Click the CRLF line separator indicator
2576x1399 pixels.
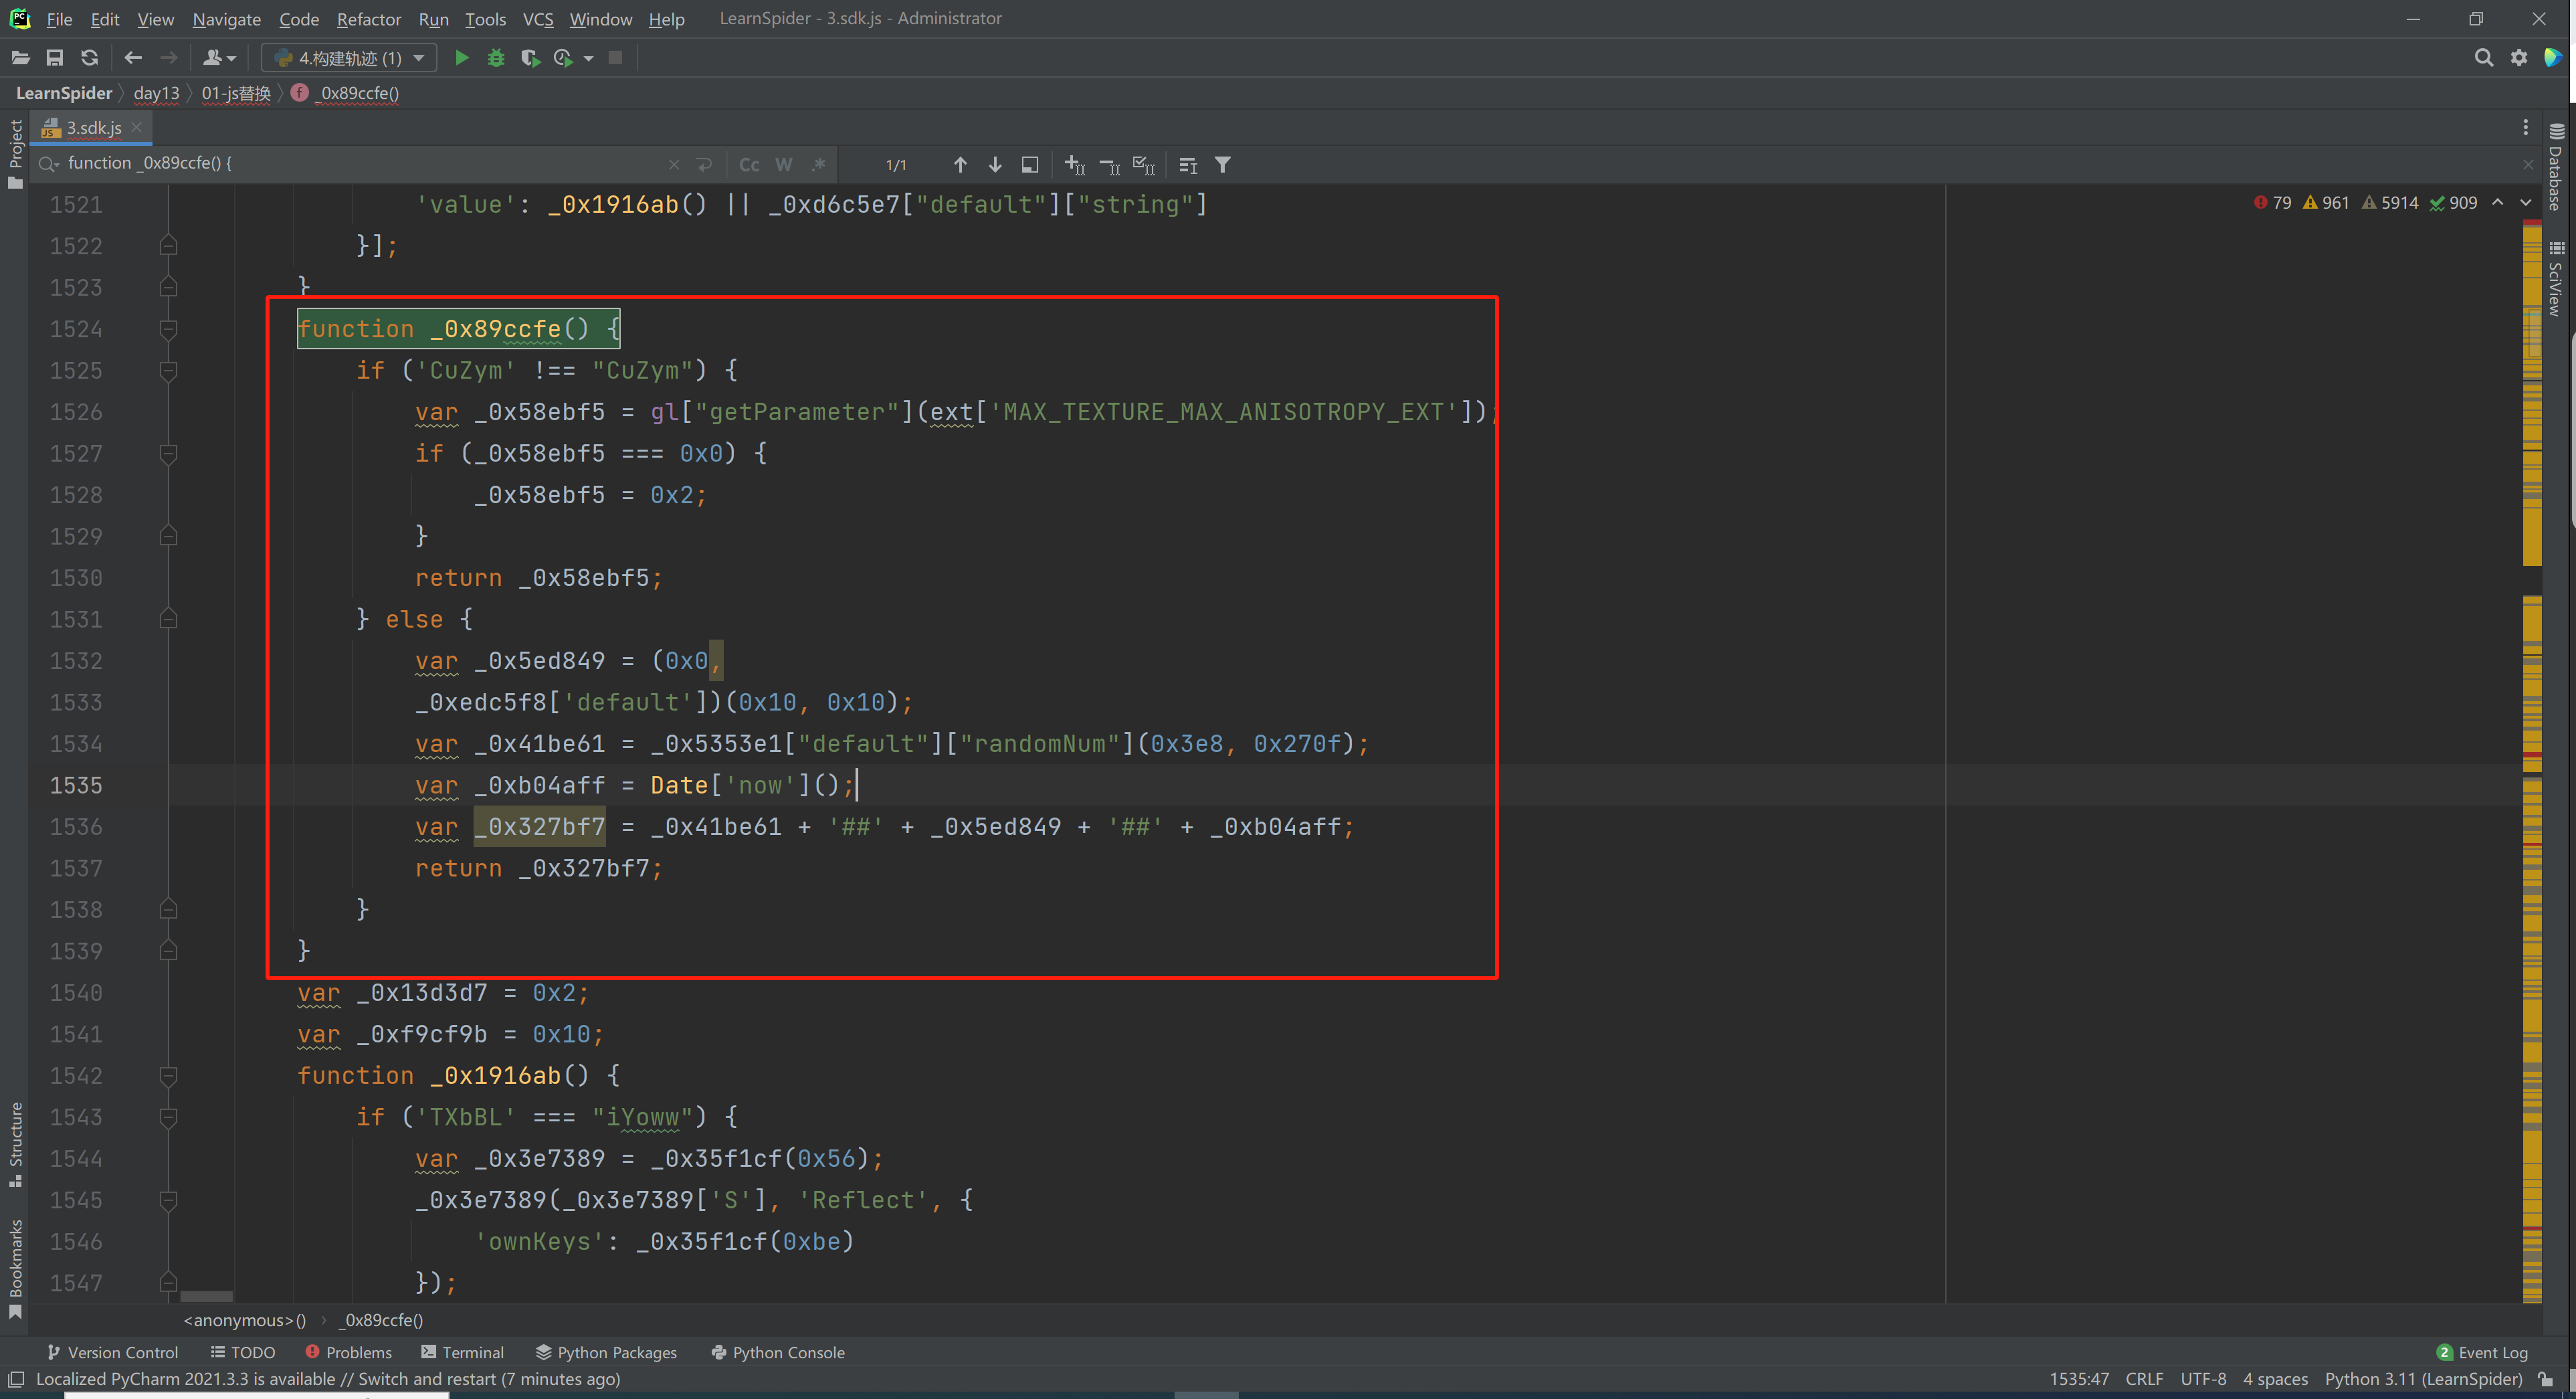click(x=2144, y=1379)
